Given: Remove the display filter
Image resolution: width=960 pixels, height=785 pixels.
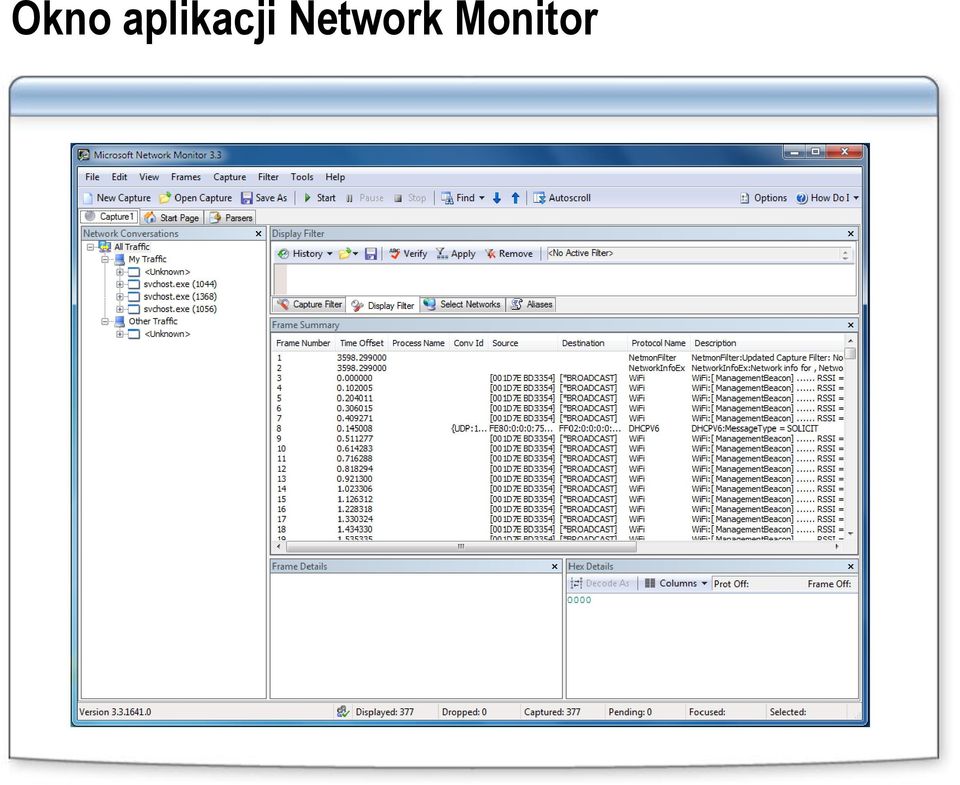Looking at the screenshot, I should point(509,254).
